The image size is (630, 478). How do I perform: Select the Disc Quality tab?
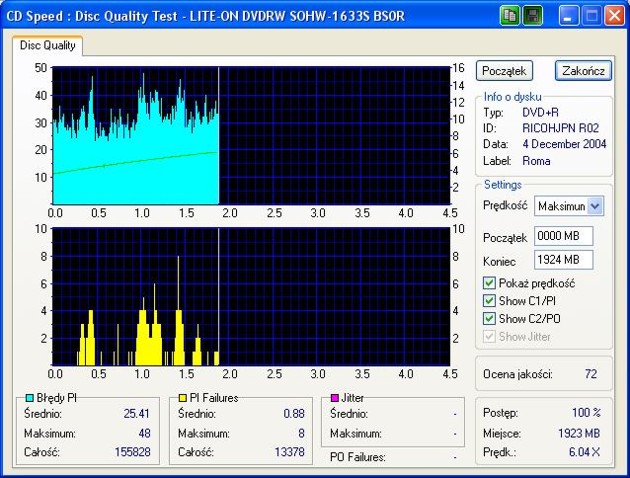click(x=47, y=45)
